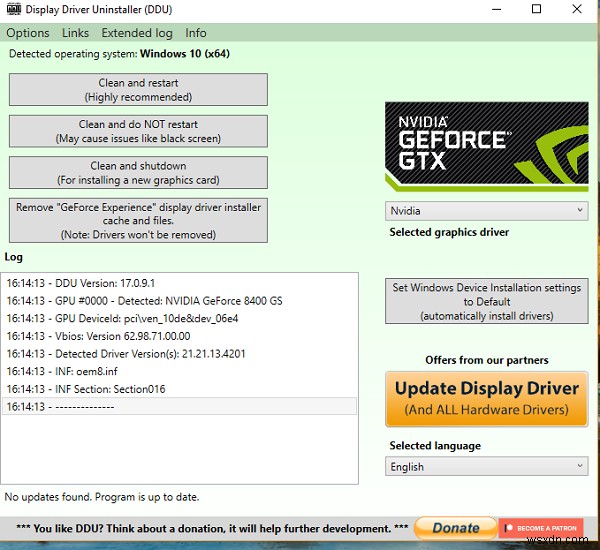This screenshot has width=600, height=550.
Task: Maximize the DDU window
Action: [536, 9]
